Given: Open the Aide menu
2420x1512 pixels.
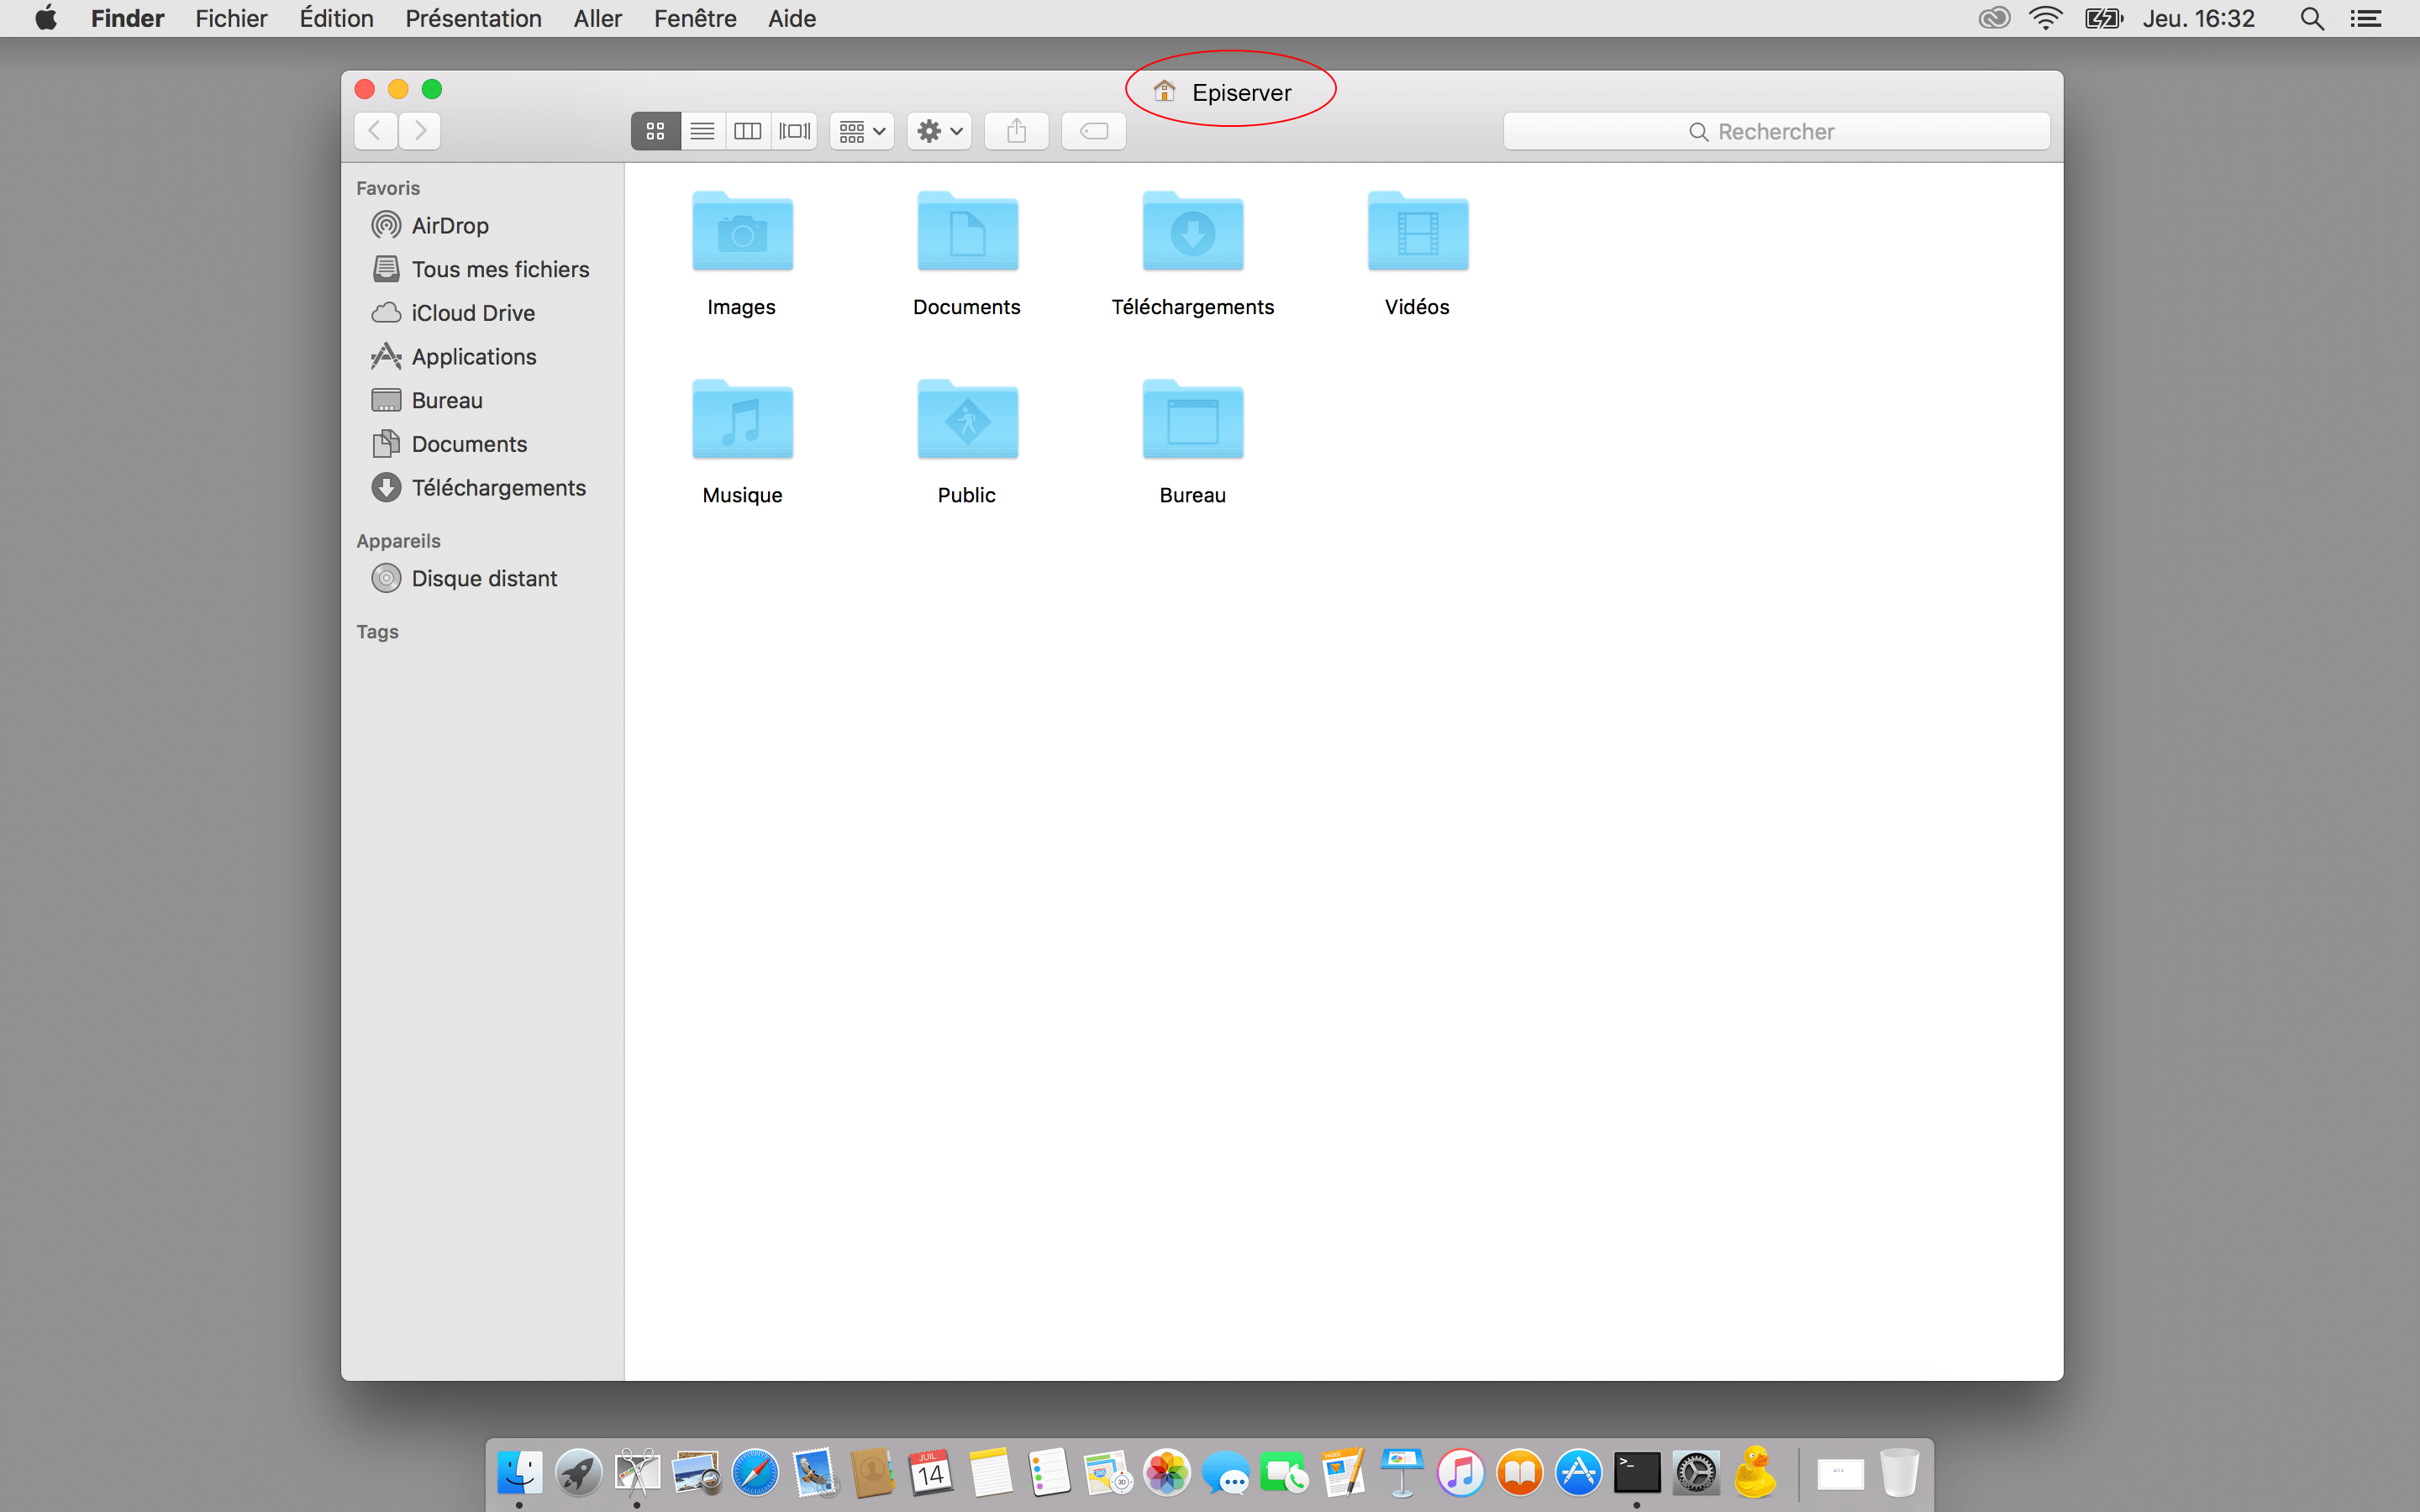Looking at the screenshot, I should pos(791,18).
